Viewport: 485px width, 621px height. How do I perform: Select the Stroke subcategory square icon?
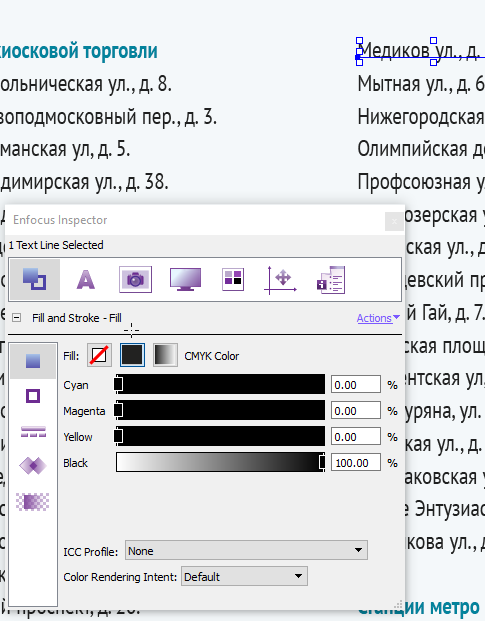(x=33, y=396)
